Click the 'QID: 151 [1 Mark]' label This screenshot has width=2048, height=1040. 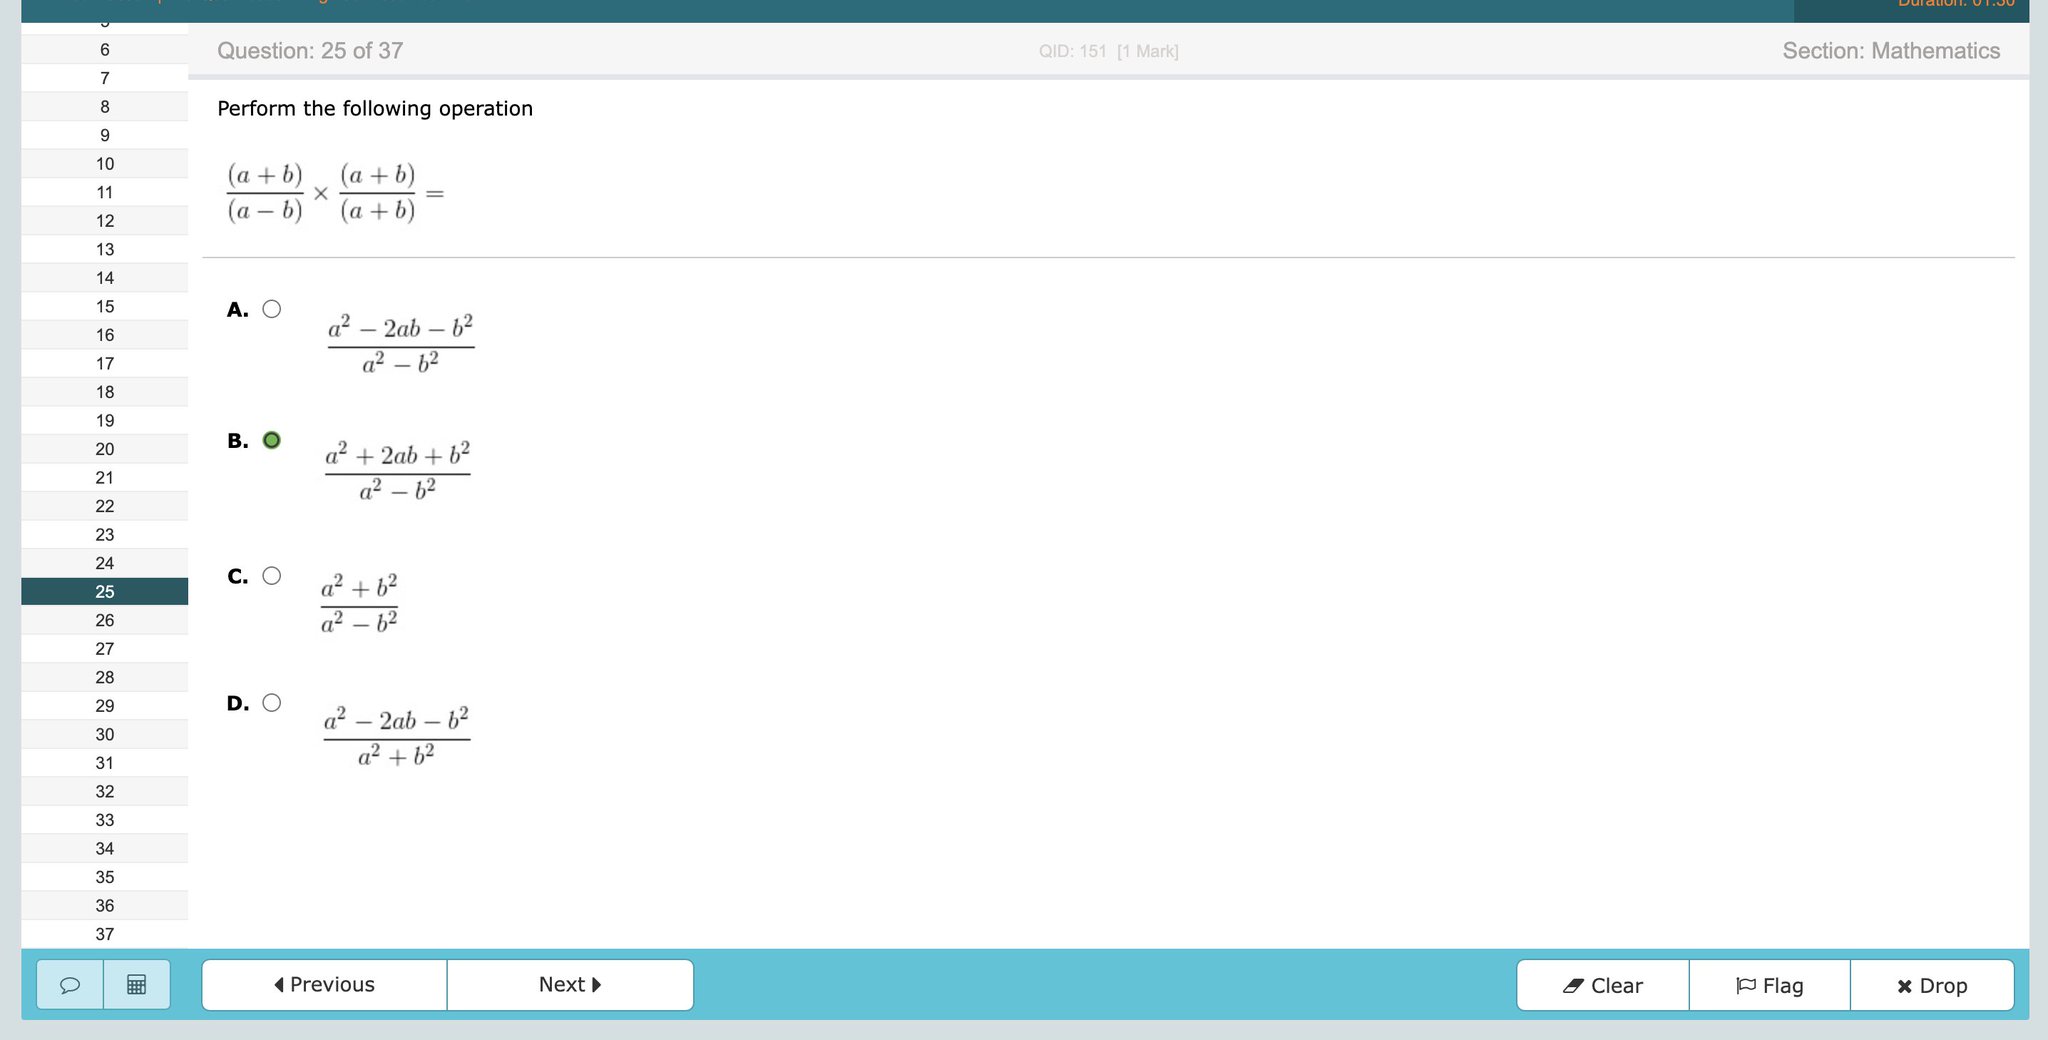(1108, 51)
